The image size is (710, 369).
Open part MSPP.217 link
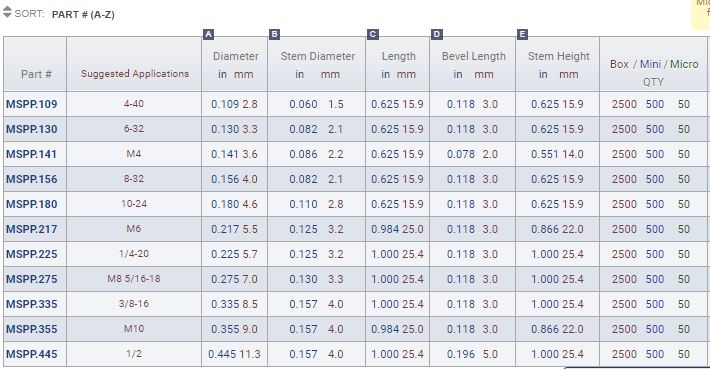[x=32, y=229]
